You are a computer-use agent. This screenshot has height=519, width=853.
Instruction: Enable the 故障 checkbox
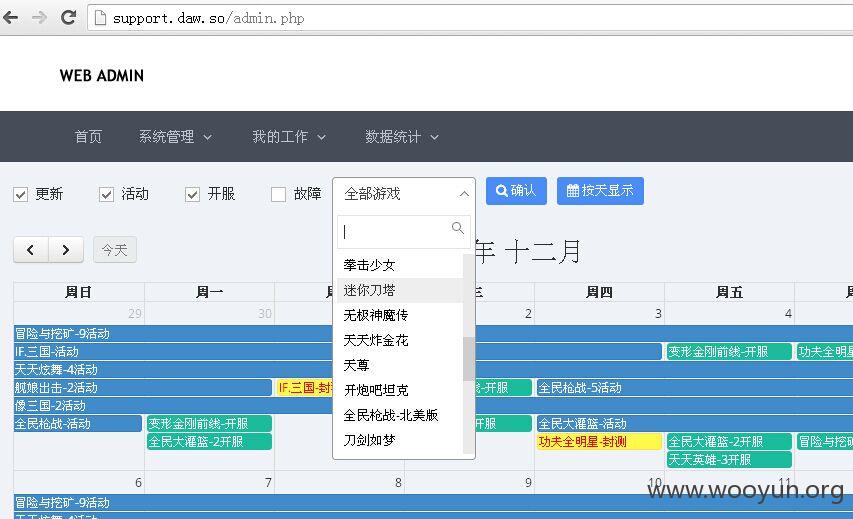(278, 194)
